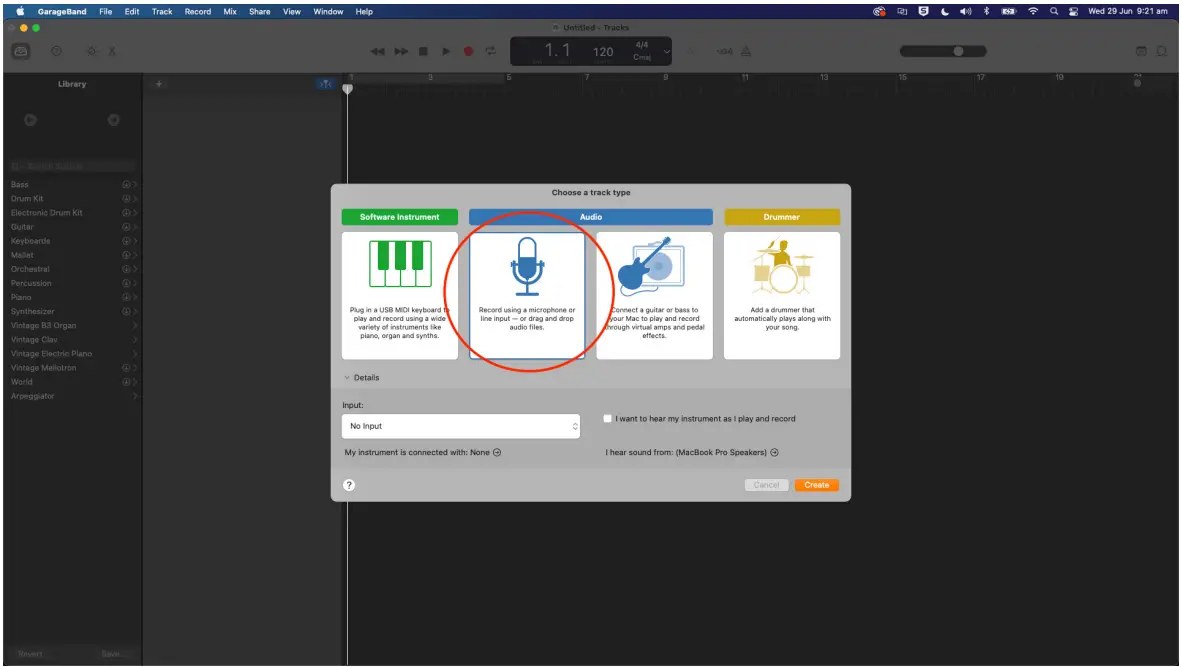Open the help question mark button
This screenshot has height=667, width=1182.
coord(349,485)
